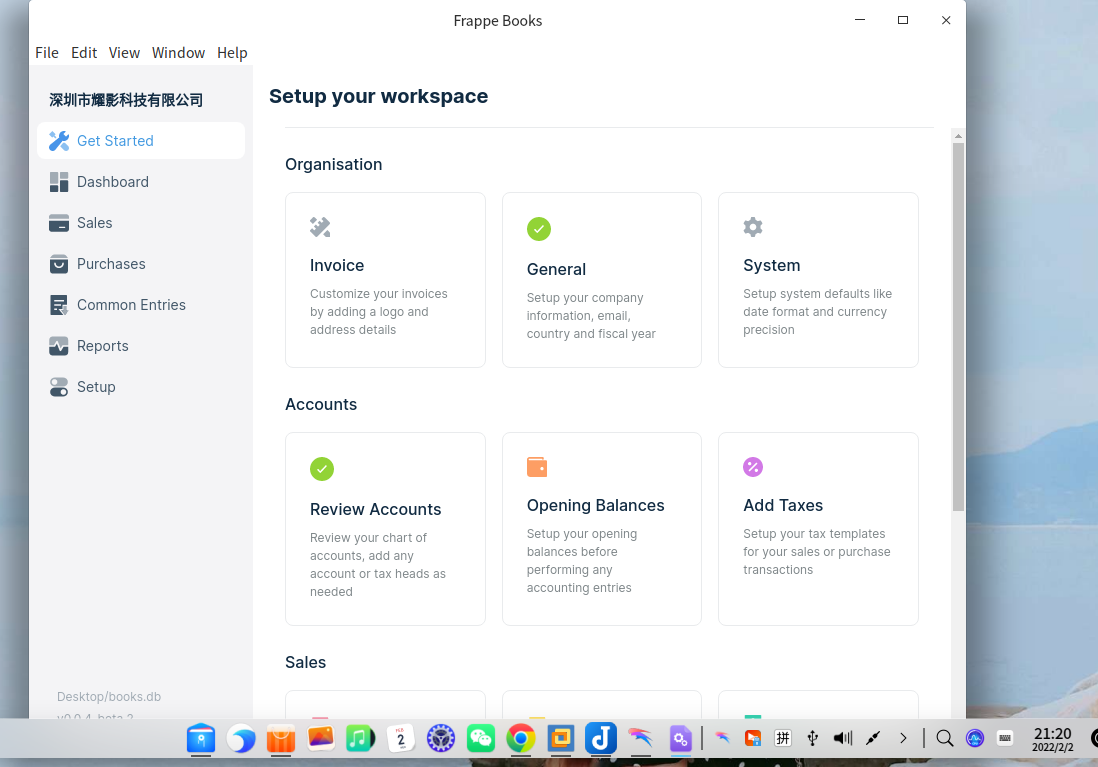Viewport: 1098px width, 767px height.
Task: Click the Accounts section heading
Action: (321, 405)
